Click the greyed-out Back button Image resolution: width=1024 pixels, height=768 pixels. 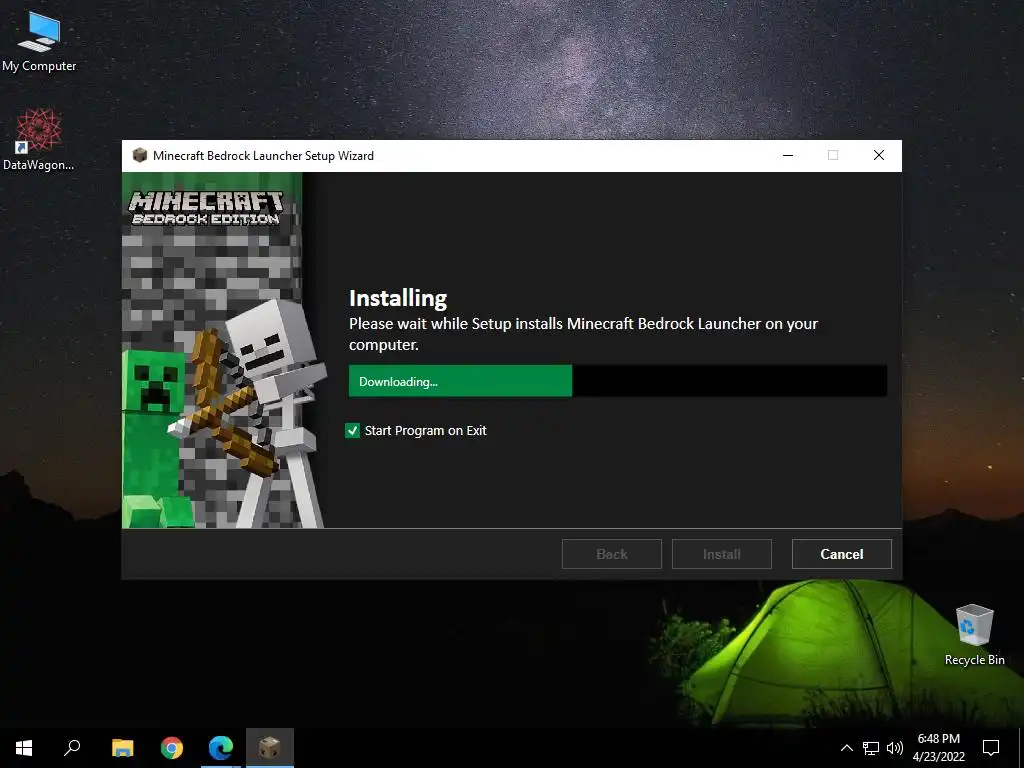(x=611, y=554)
